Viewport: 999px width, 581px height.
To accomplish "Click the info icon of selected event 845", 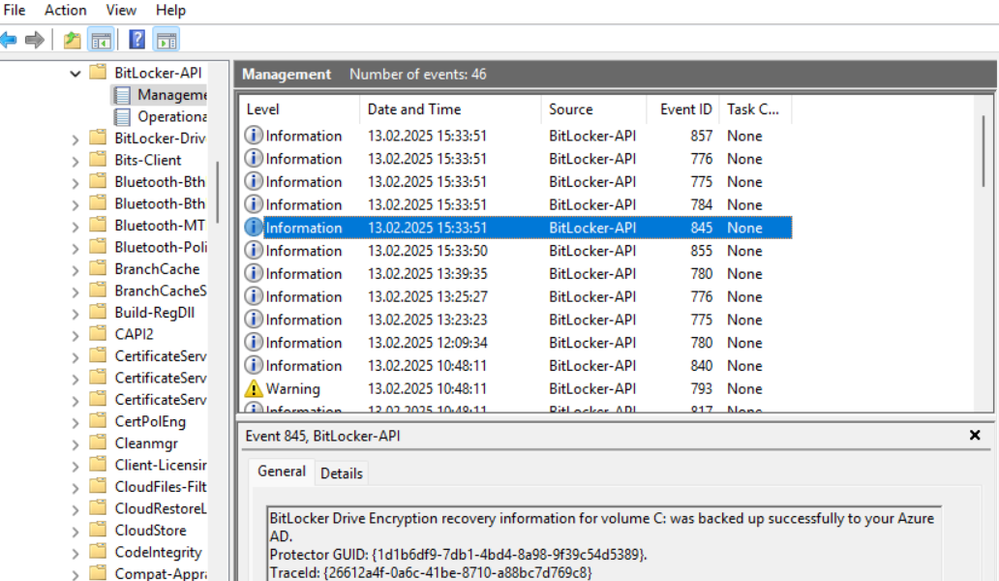I will click(x=254, y=227).
